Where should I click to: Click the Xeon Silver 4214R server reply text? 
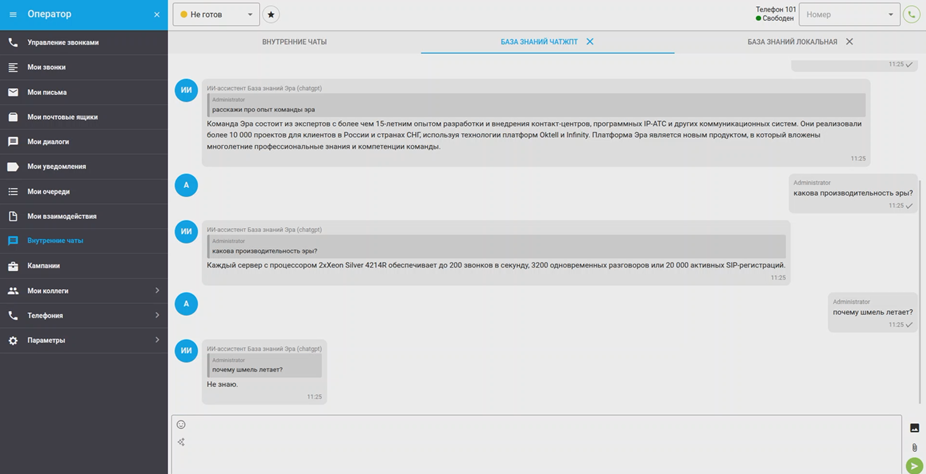pos(496,266)
